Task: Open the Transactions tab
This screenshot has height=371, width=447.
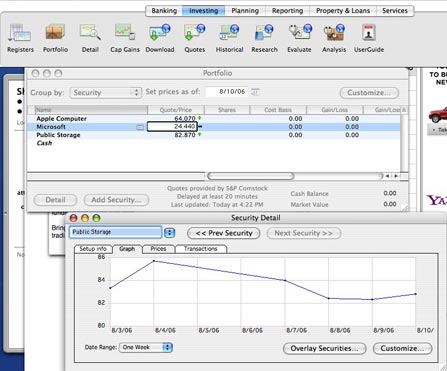Action: [x=201, y=249]
